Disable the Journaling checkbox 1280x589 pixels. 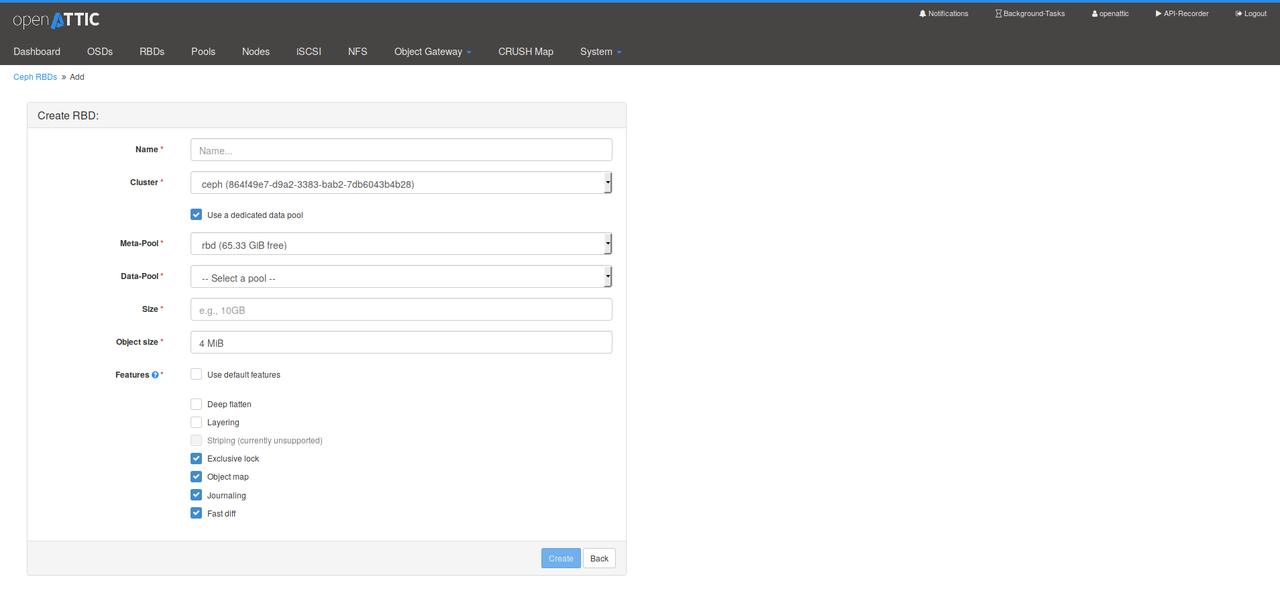[x=196, y=495]
